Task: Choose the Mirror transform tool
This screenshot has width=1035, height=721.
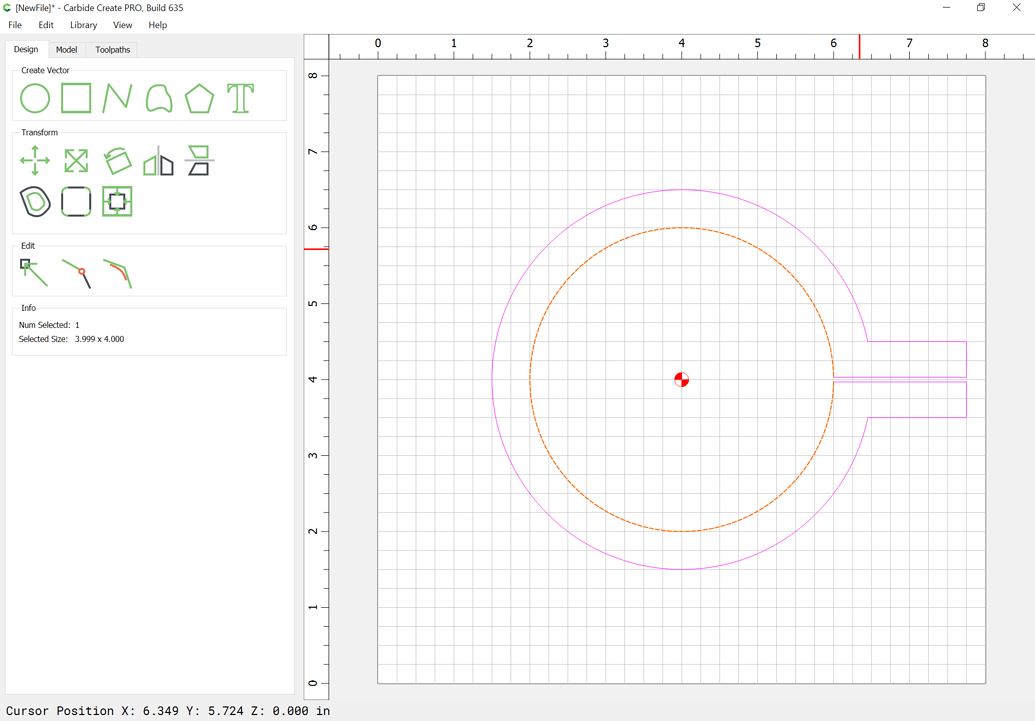Action: (157, 160)
